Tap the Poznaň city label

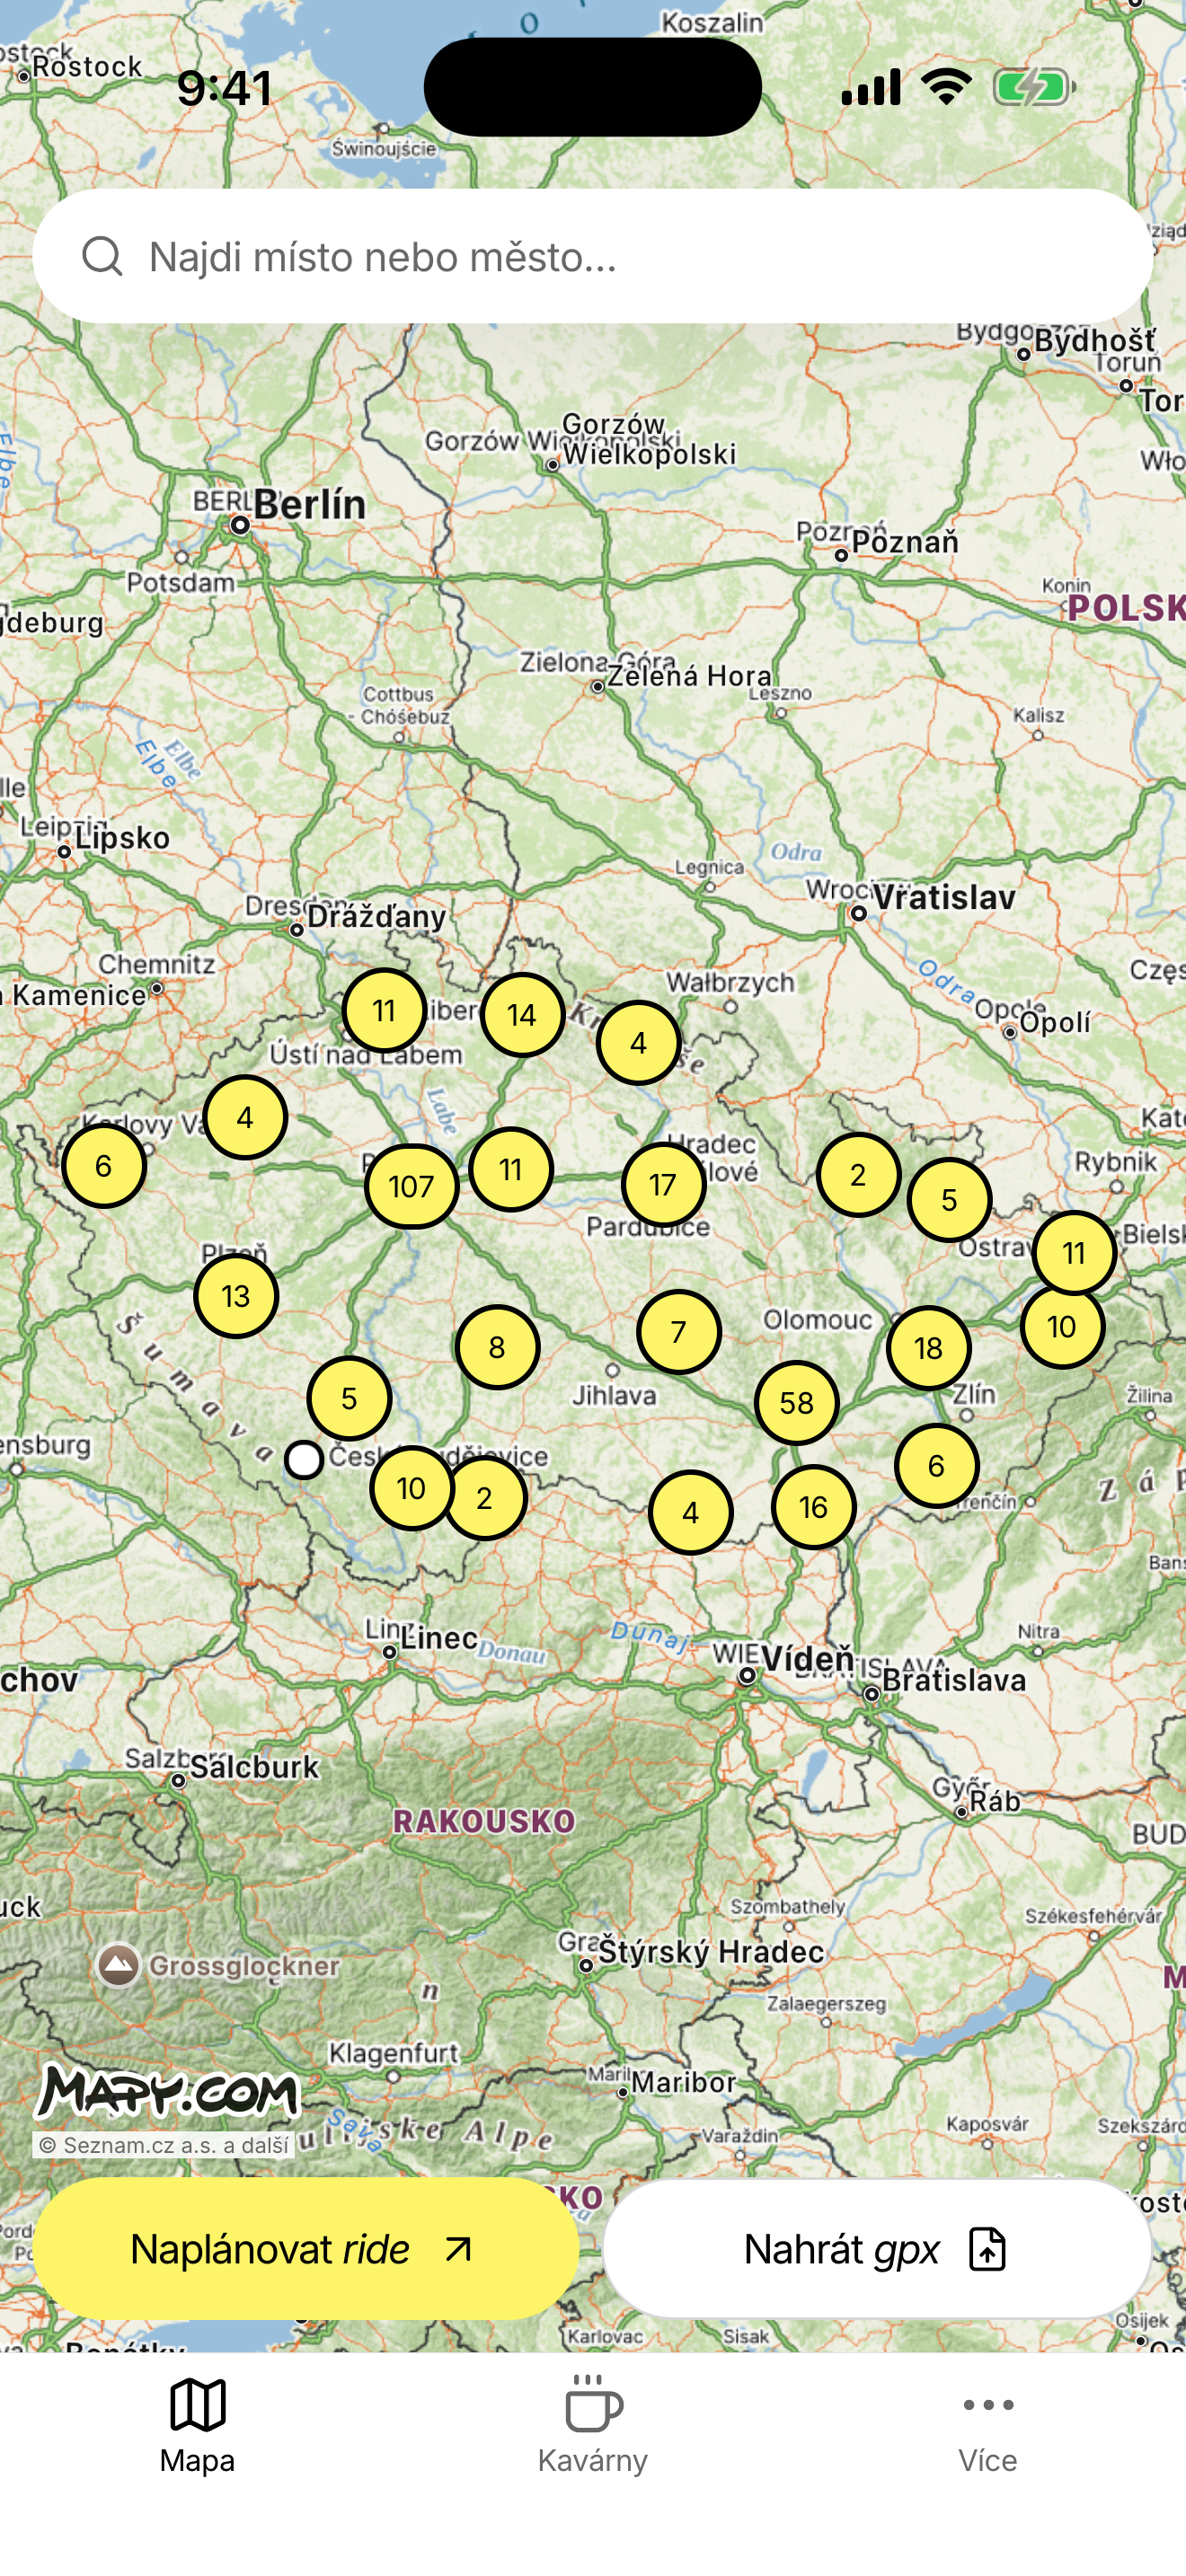pos(905,542)
